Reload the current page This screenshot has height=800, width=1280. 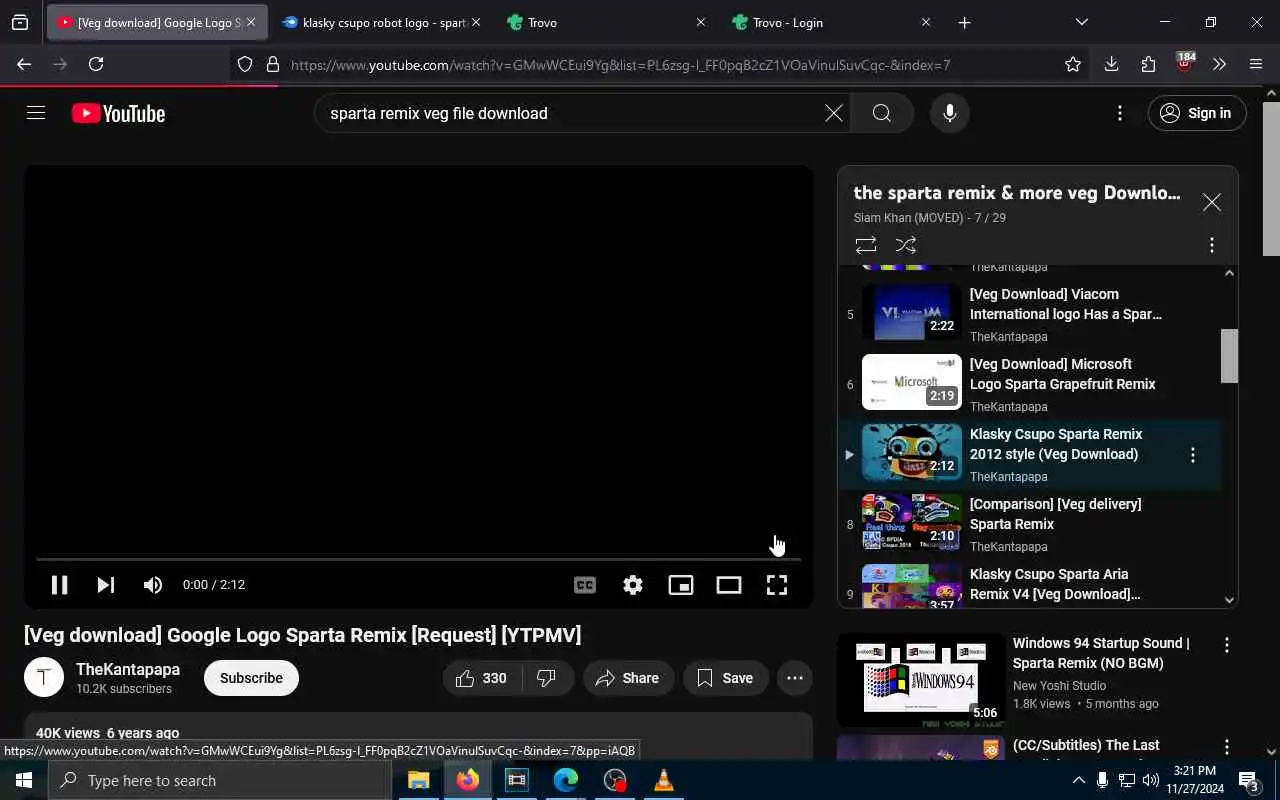pos(96,64)
